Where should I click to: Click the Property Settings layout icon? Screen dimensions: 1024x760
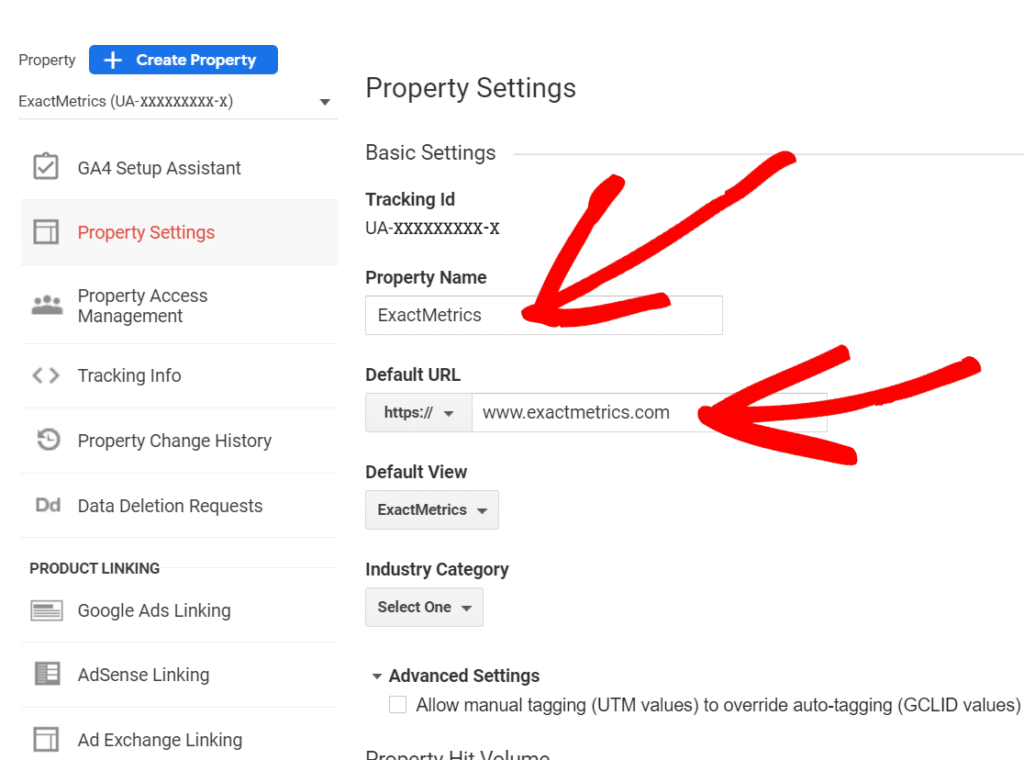tap(46, 232)
